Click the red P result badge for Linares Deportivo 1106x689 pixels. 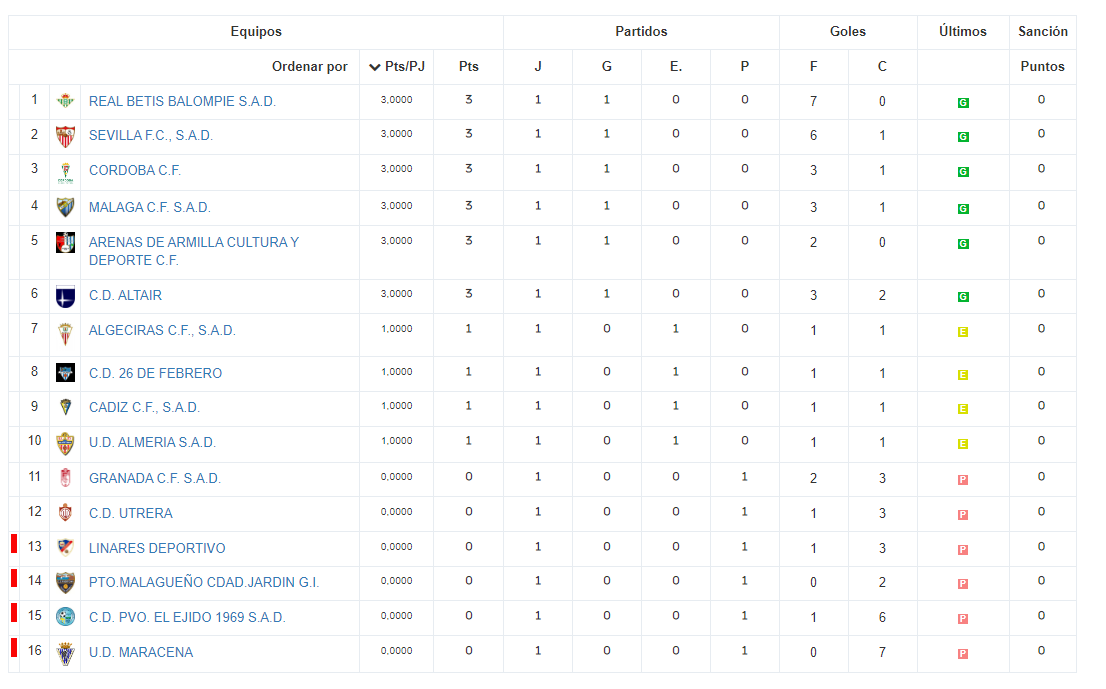(x=963, y=550)
